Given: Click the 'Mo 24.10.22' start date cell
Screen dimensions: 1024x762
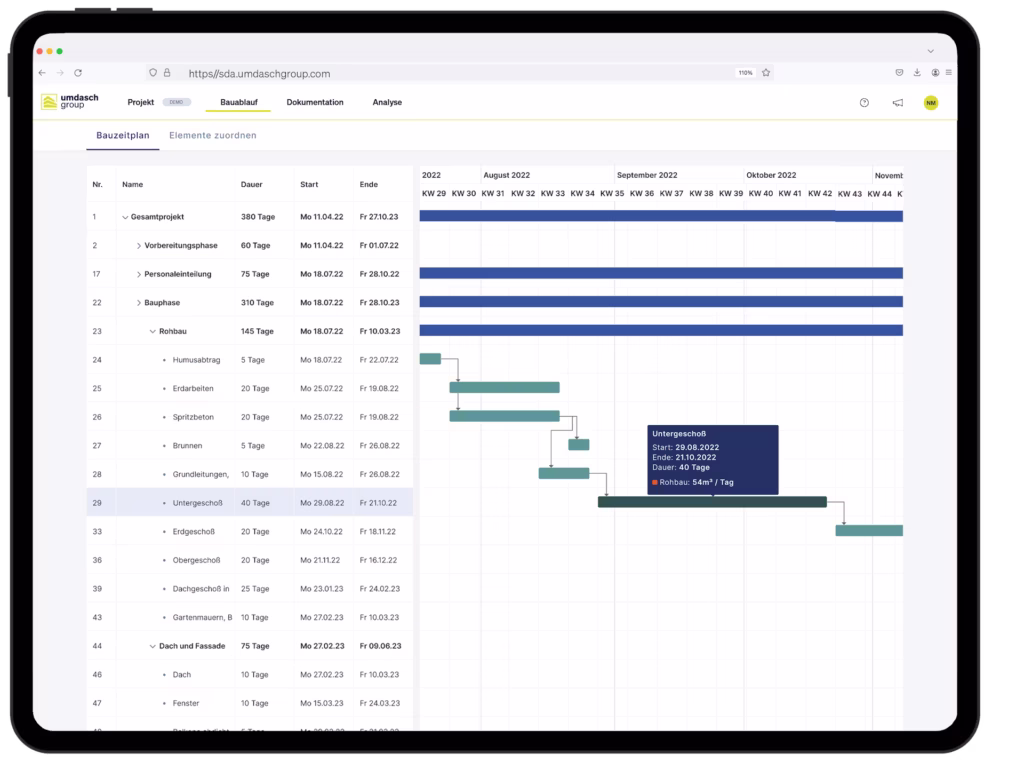Looking at the screenshot, I should tap(321, 532).
